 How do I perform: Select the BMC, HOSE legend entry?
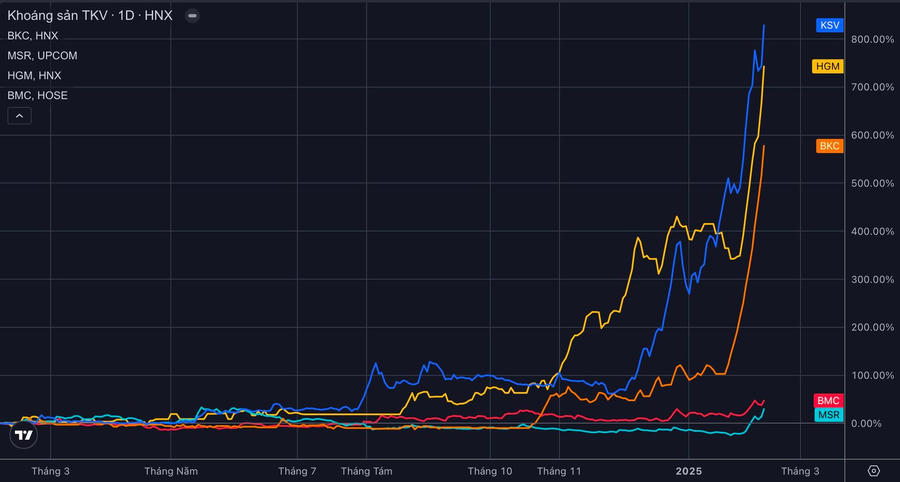37,96
